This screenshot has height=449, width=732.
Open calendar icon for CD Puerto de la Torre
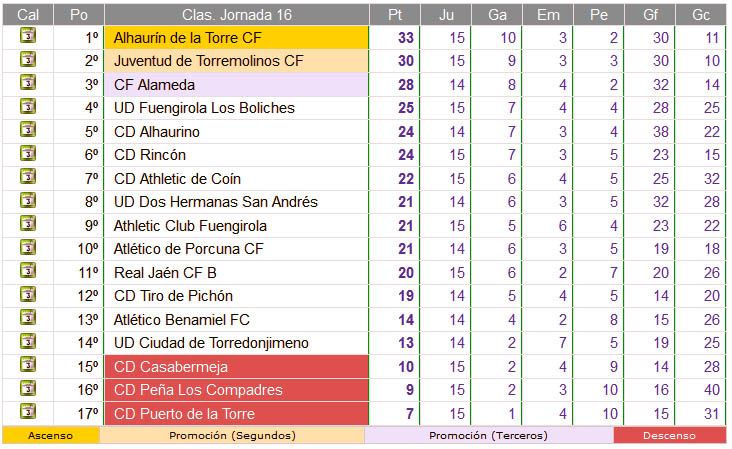[28, 411]
